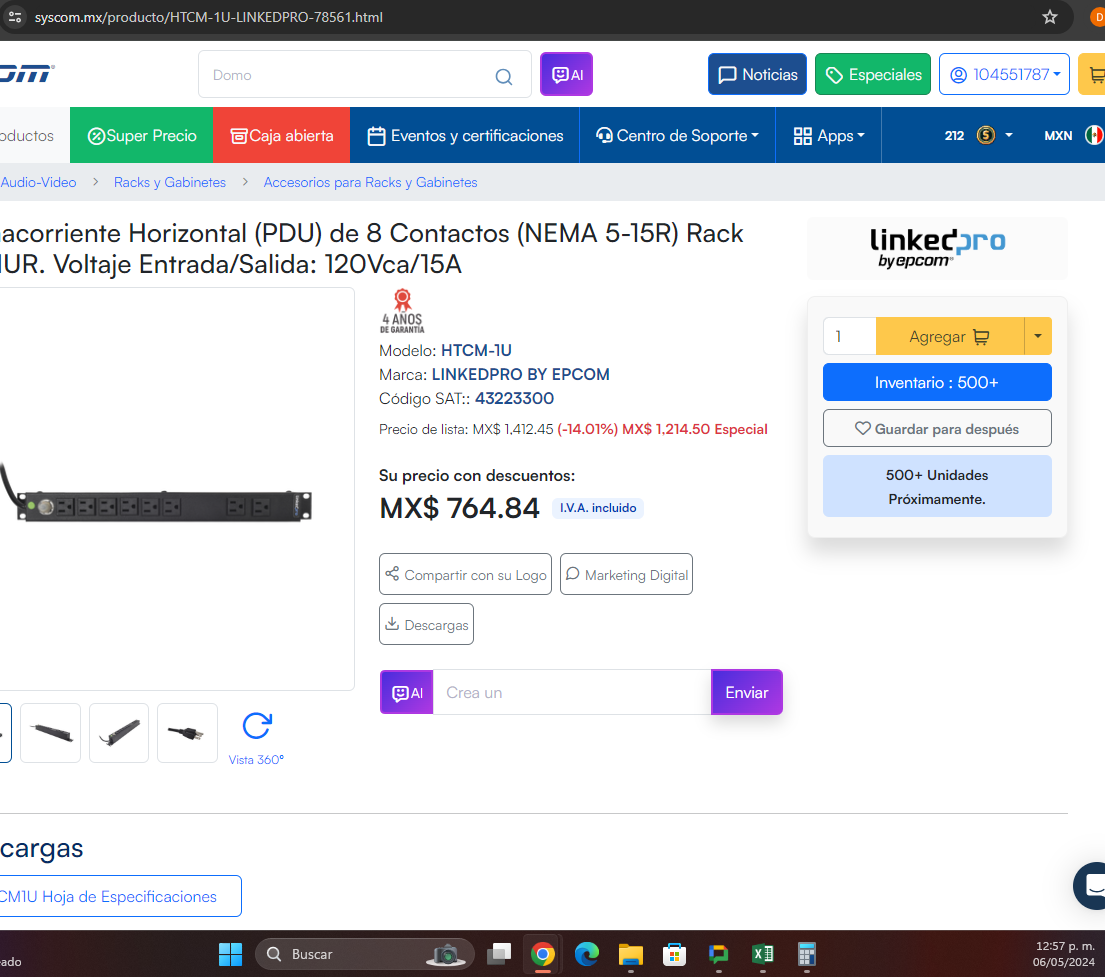The width and height of the screenshot is (1105, 977).
Task: Open the MXN currency selector
Action: (x=1058, y=135)
